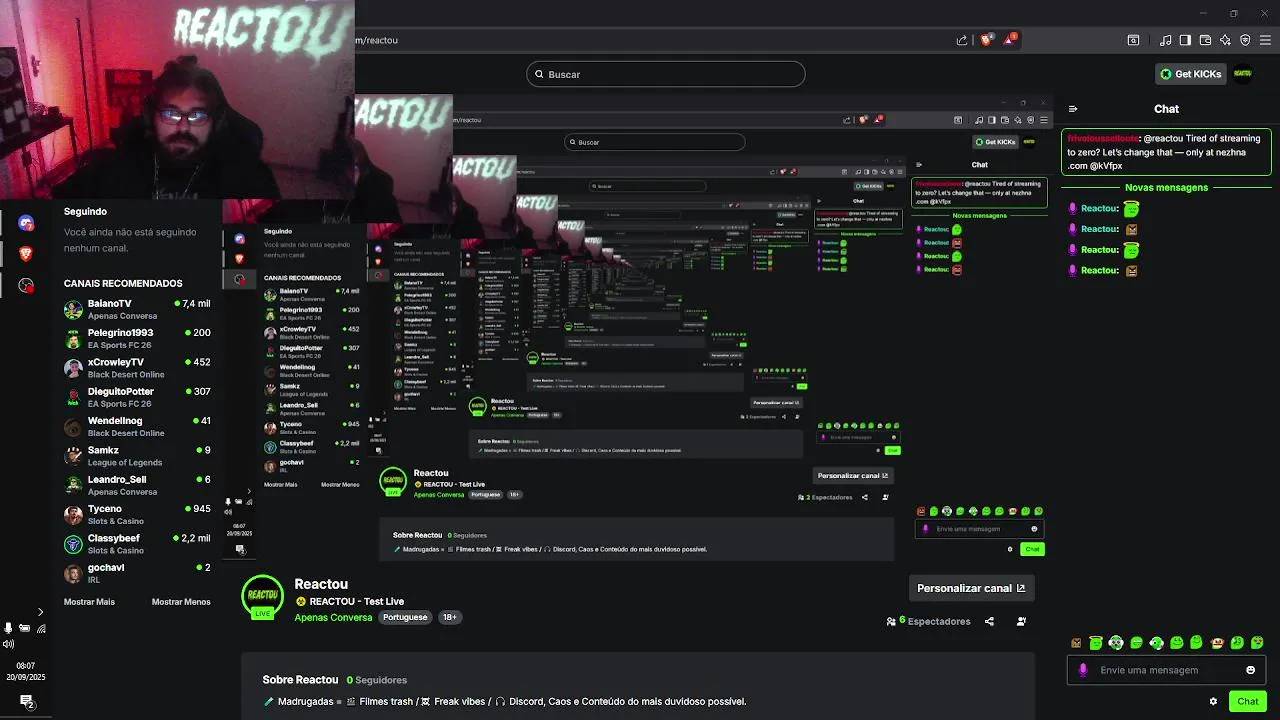Click the CANAIS RECOMENDADOS heading
The image size is (1280, 720).
[x=123, y=283]
